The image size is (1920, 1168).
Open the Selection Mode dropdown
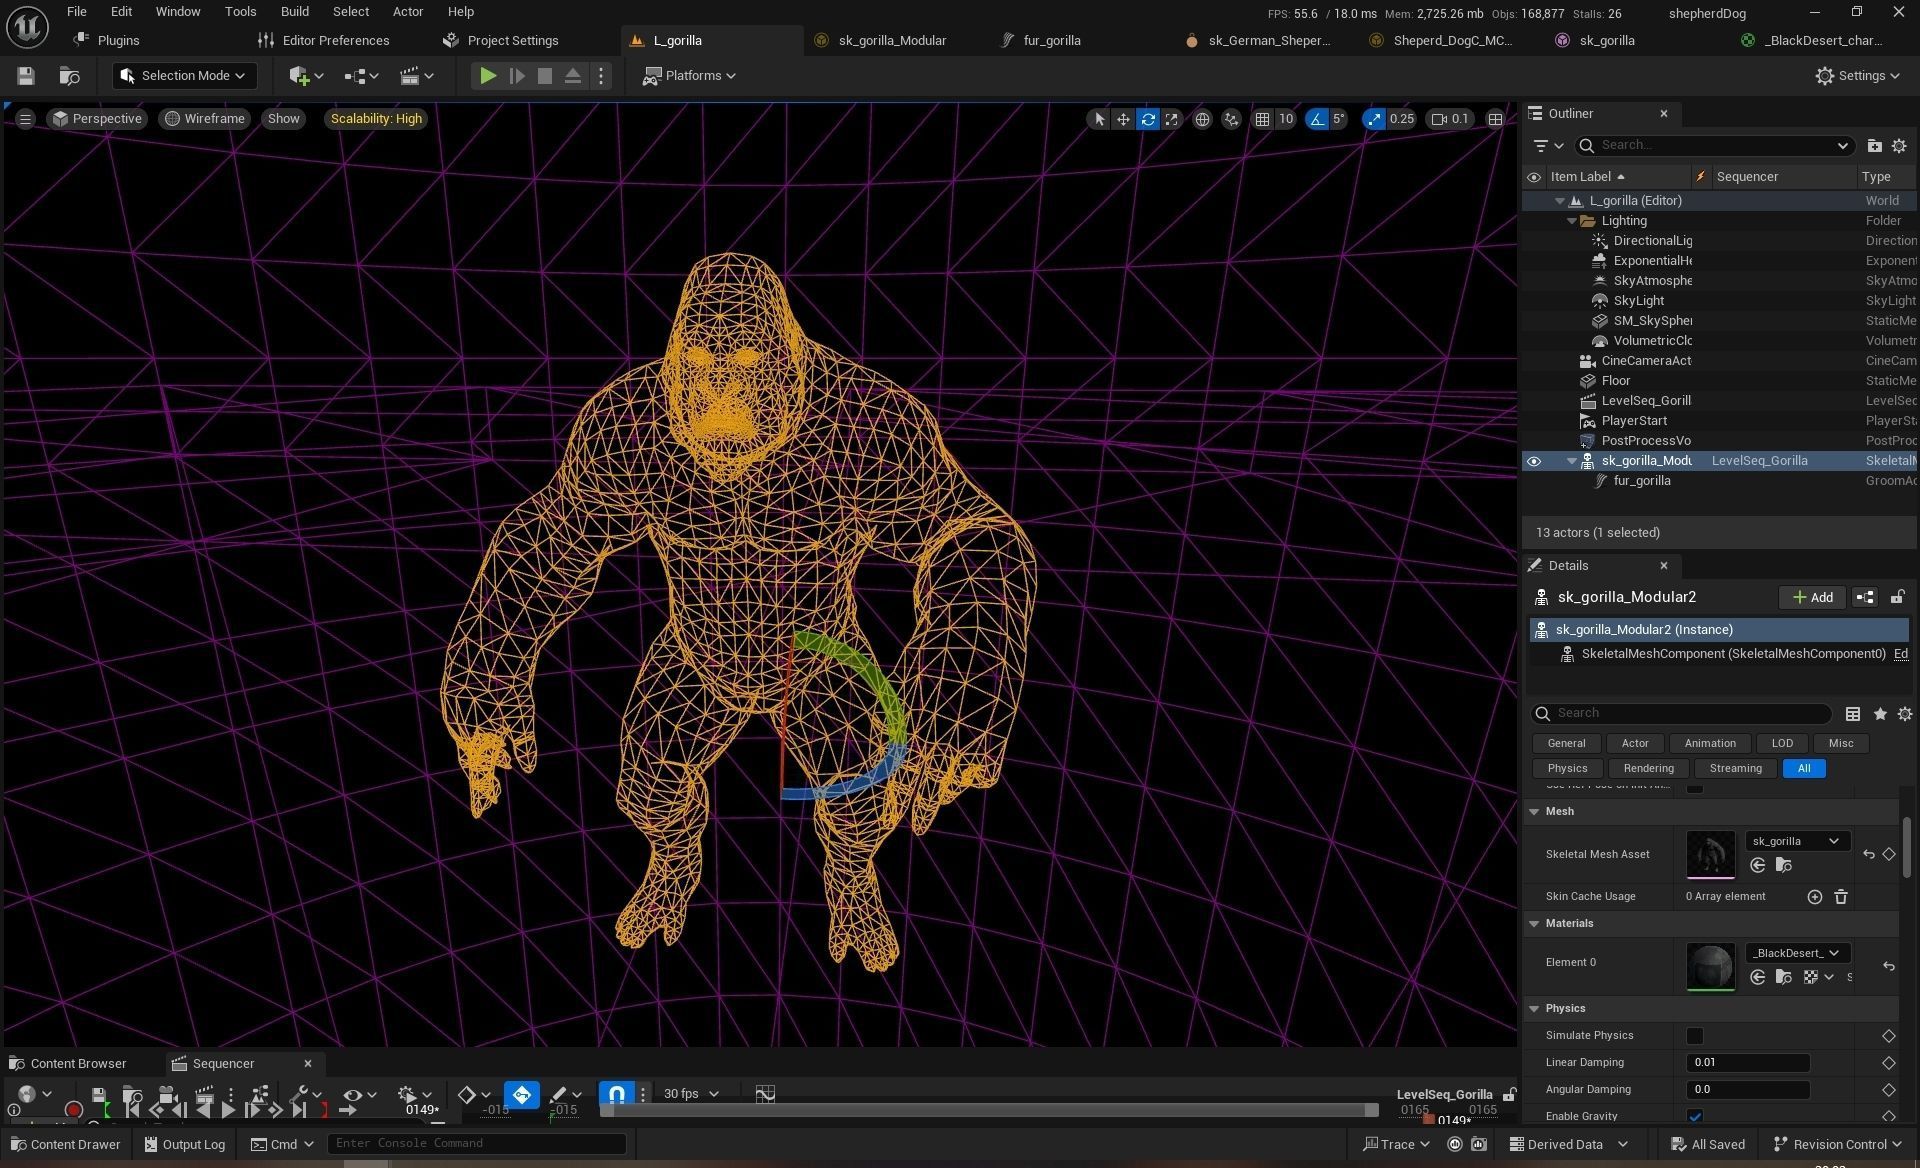point(184,76)
